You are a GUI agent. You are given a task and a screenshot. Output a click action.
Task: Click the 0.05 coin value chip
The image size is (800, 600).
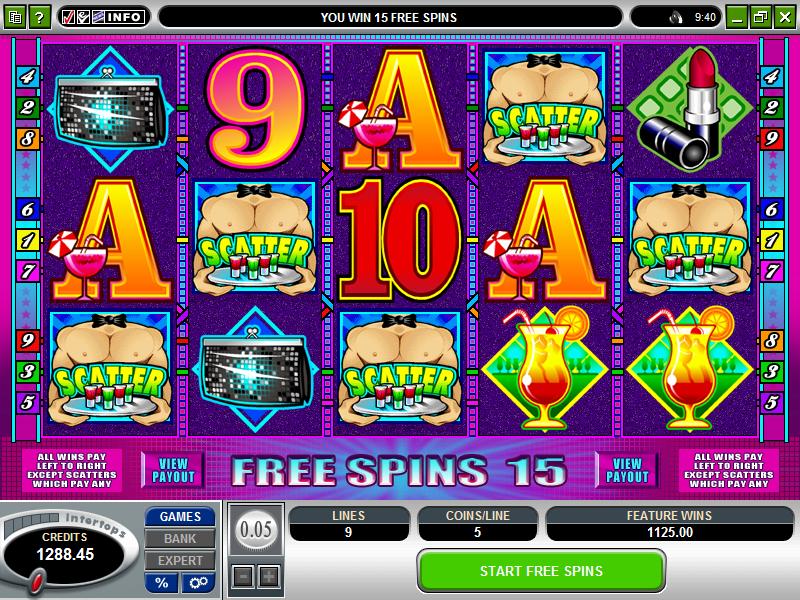[256, 530]
